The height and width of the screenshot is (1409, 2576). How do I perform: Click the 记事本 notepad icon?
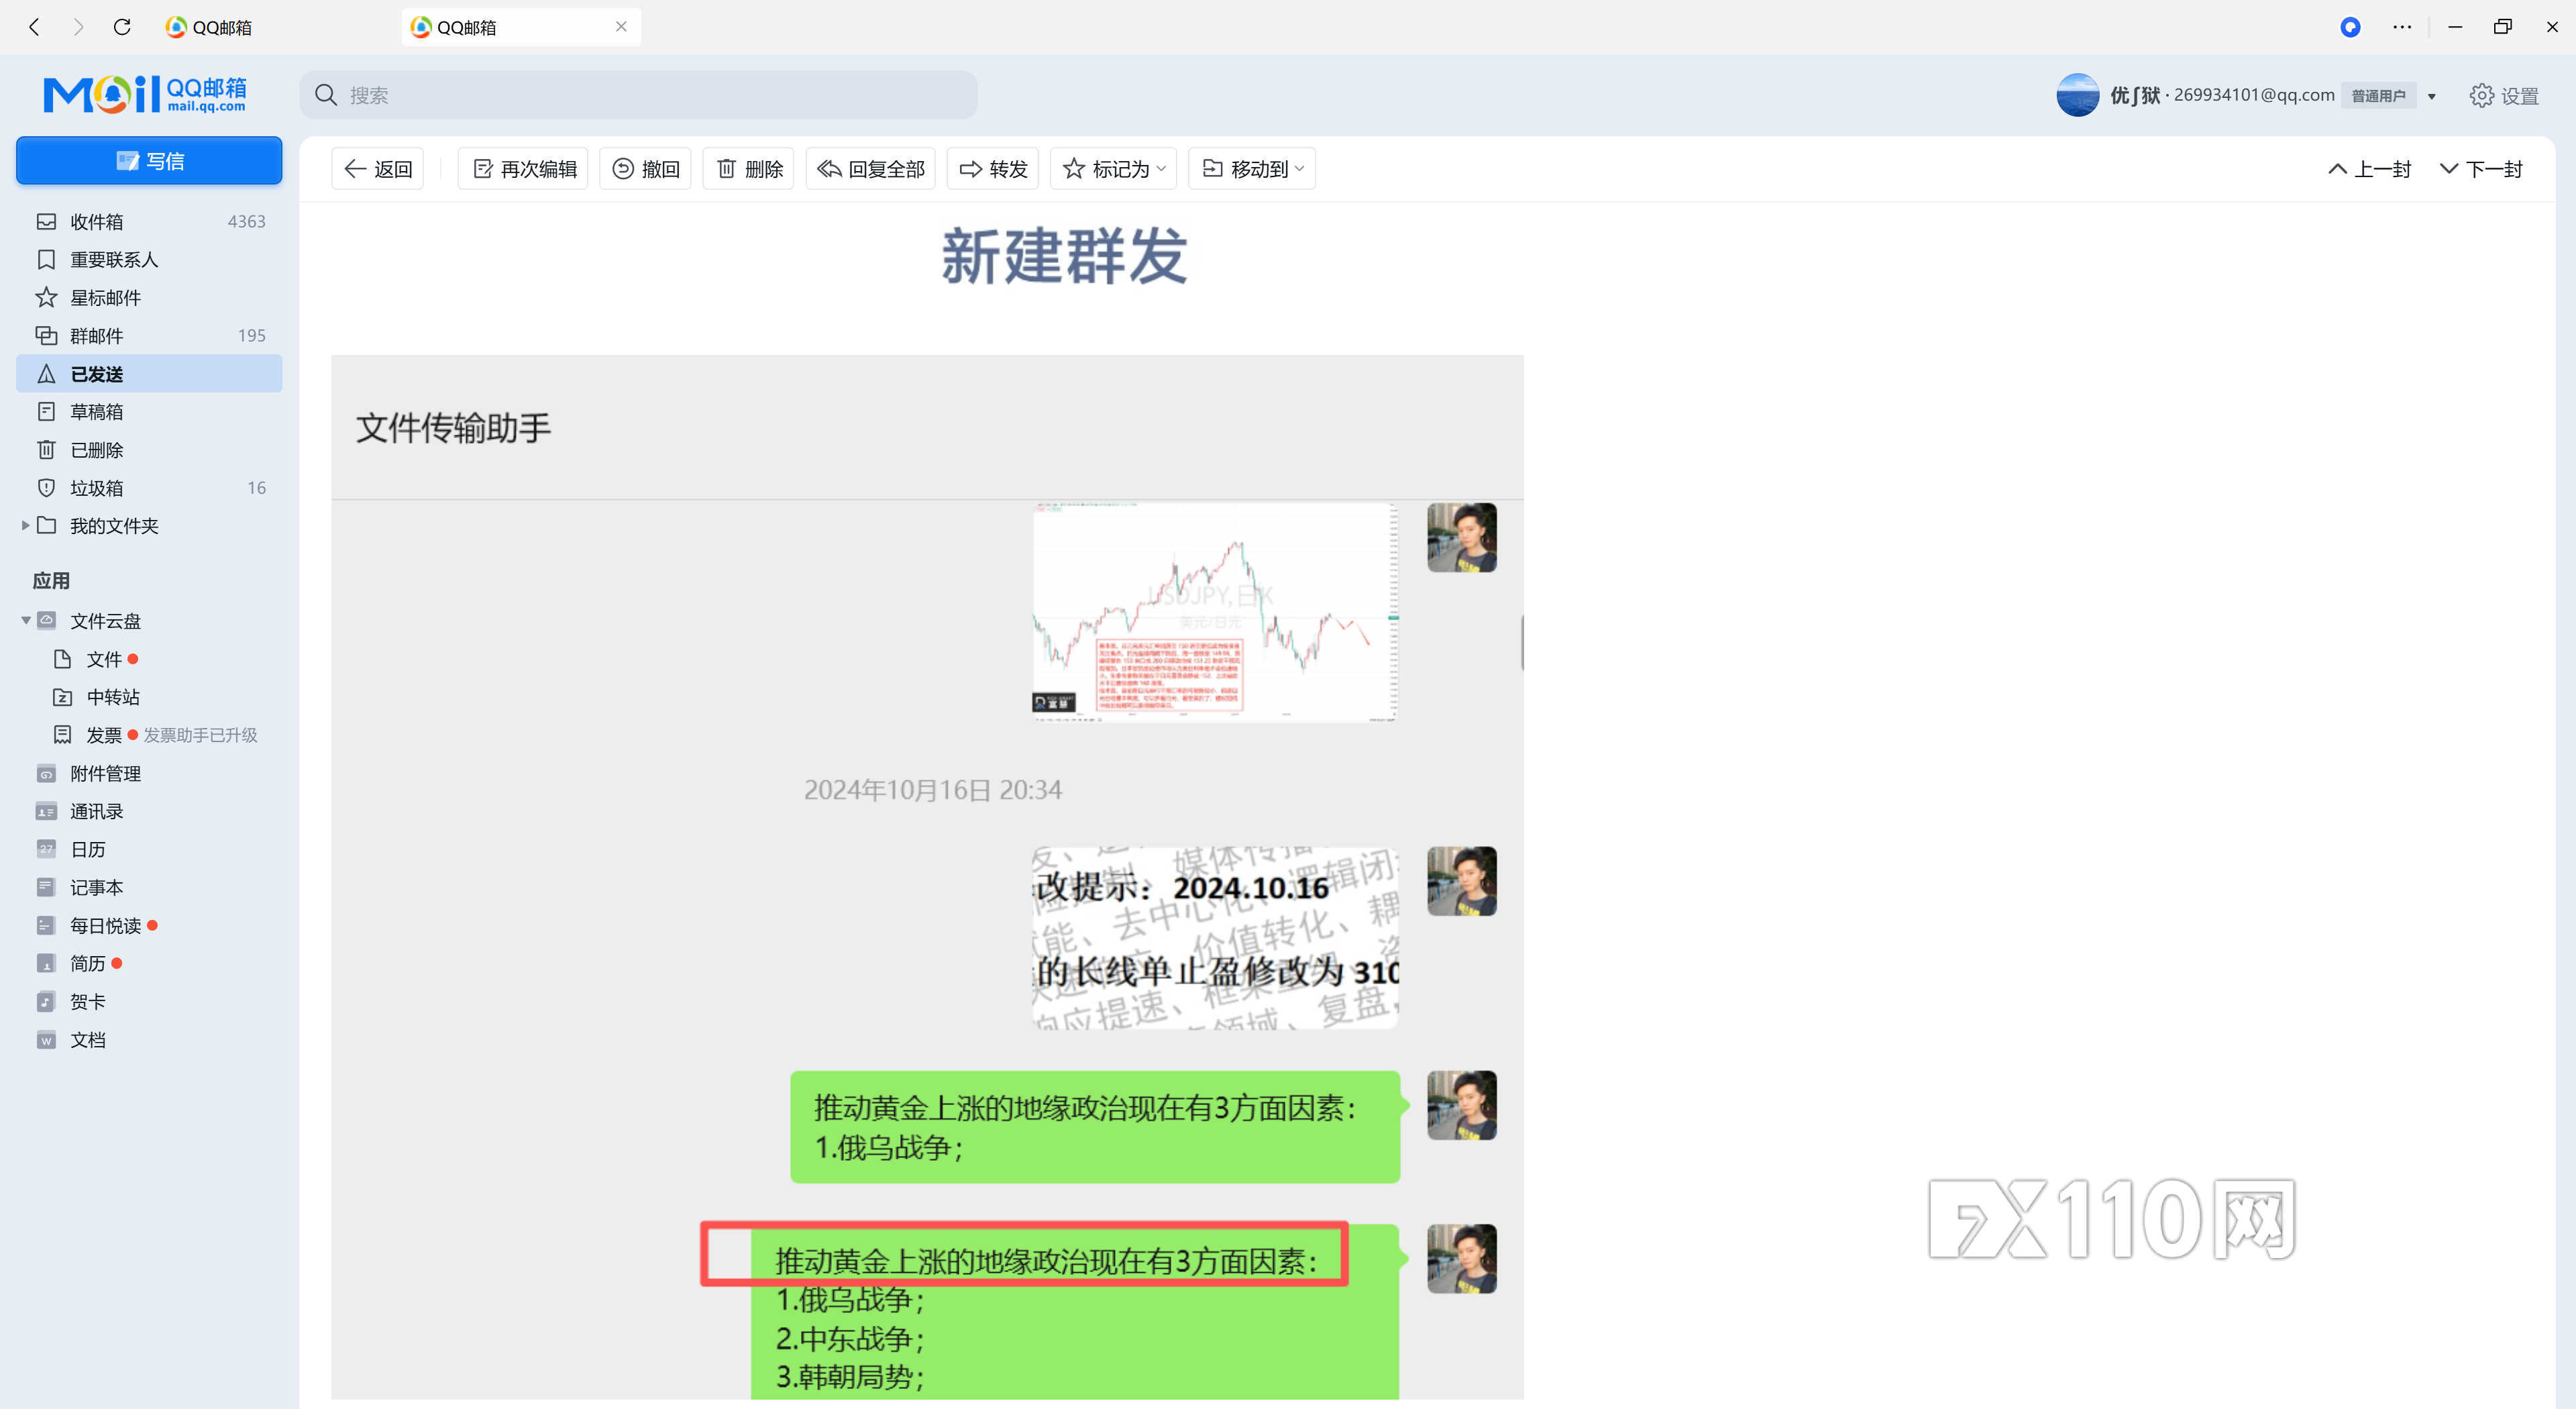(46, 887)
